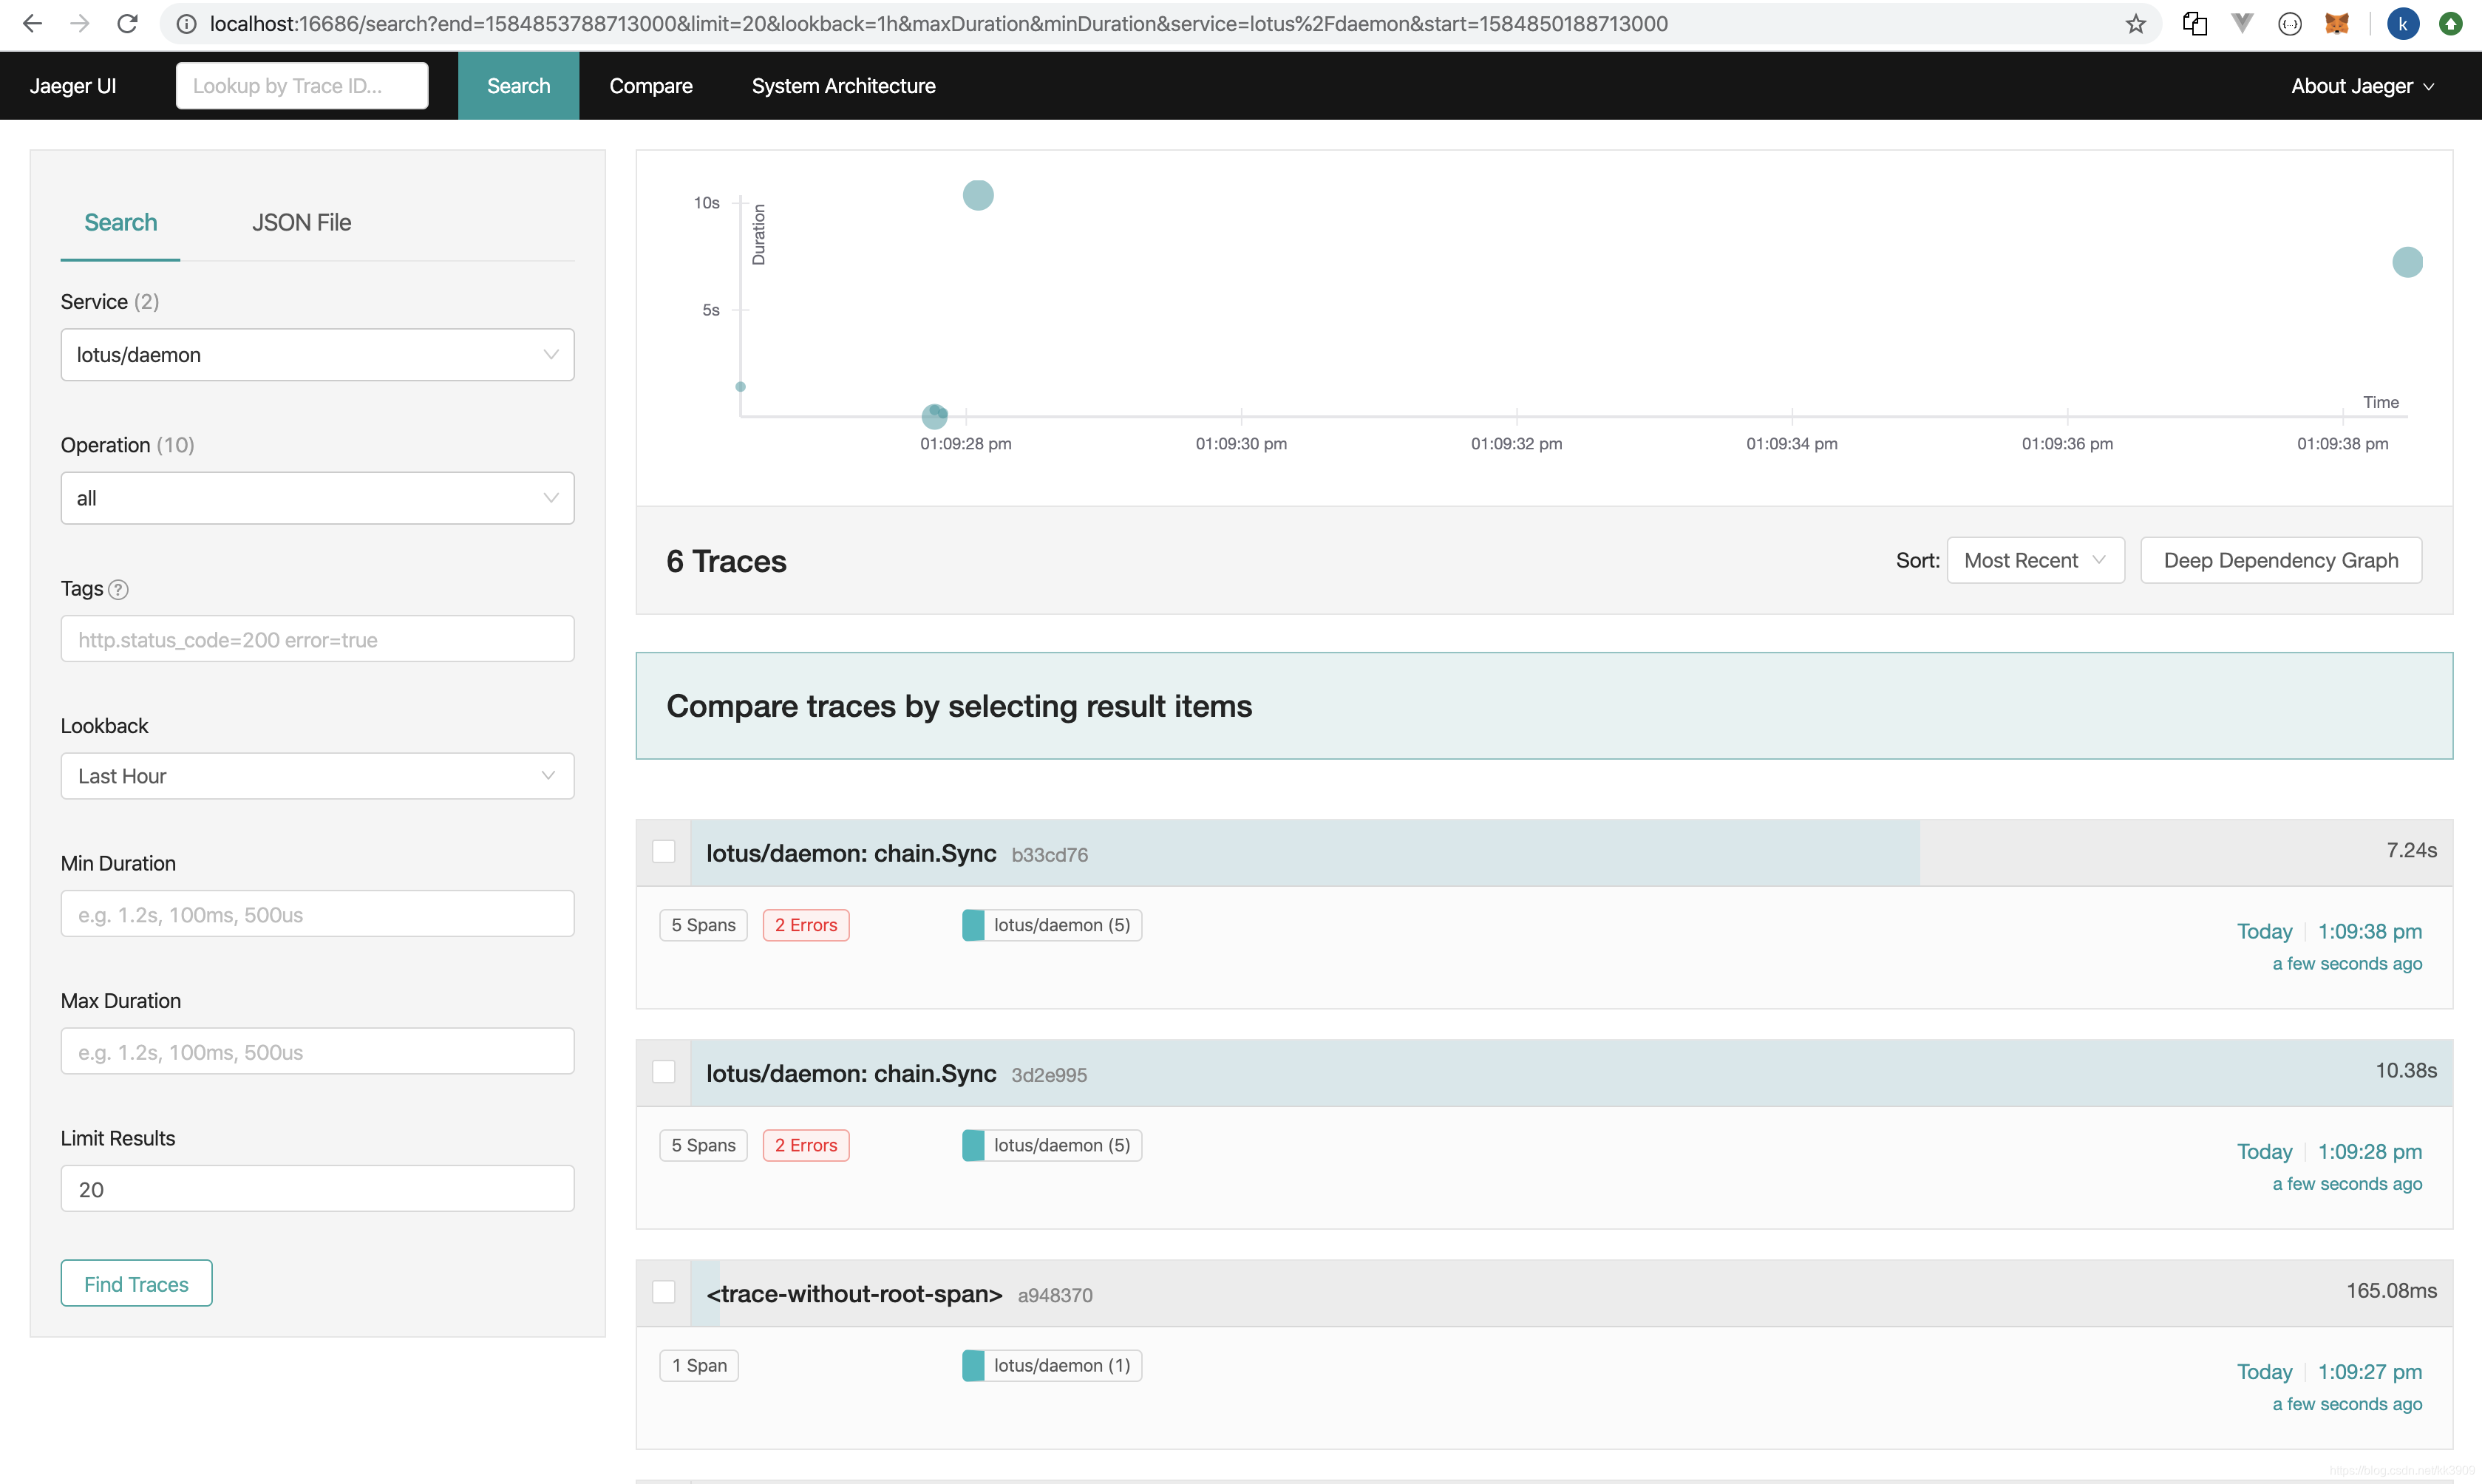Viewport: 2482px width, 1484px height.
Task: Click the bookmark star icon
Action: pos(2135,24)
